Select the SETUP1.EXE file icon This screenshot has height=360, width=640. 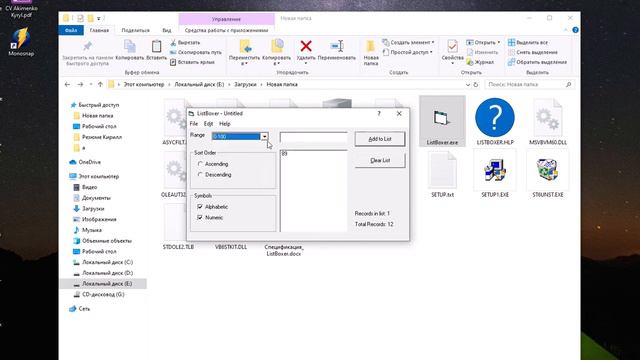[495, 170]
